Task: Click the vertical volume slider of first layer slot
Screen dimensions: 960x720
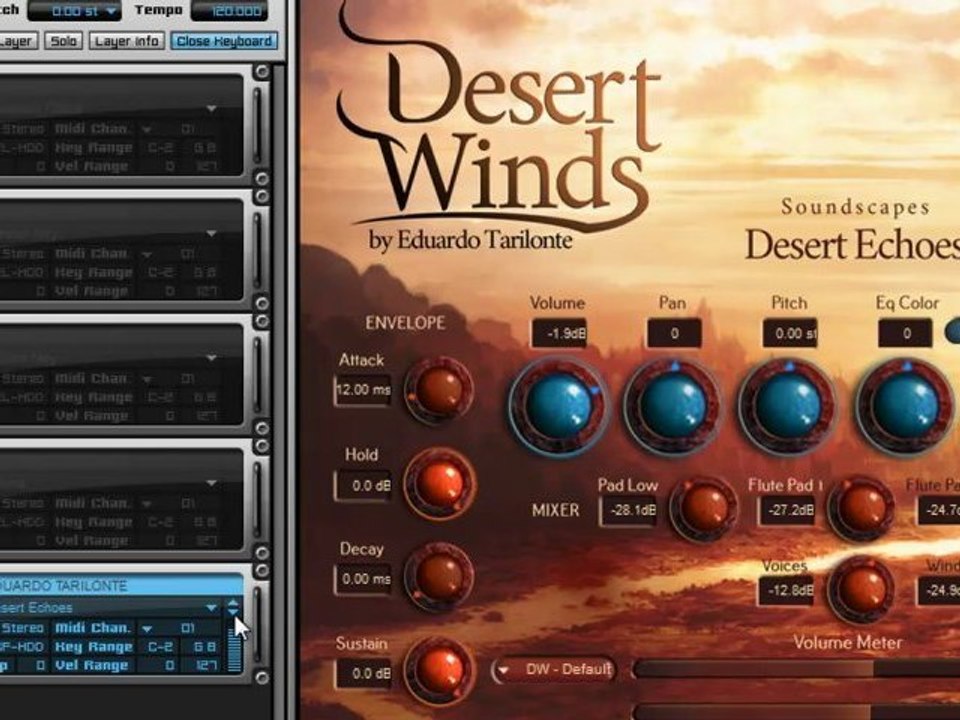Action: click(x=257, y=124)
